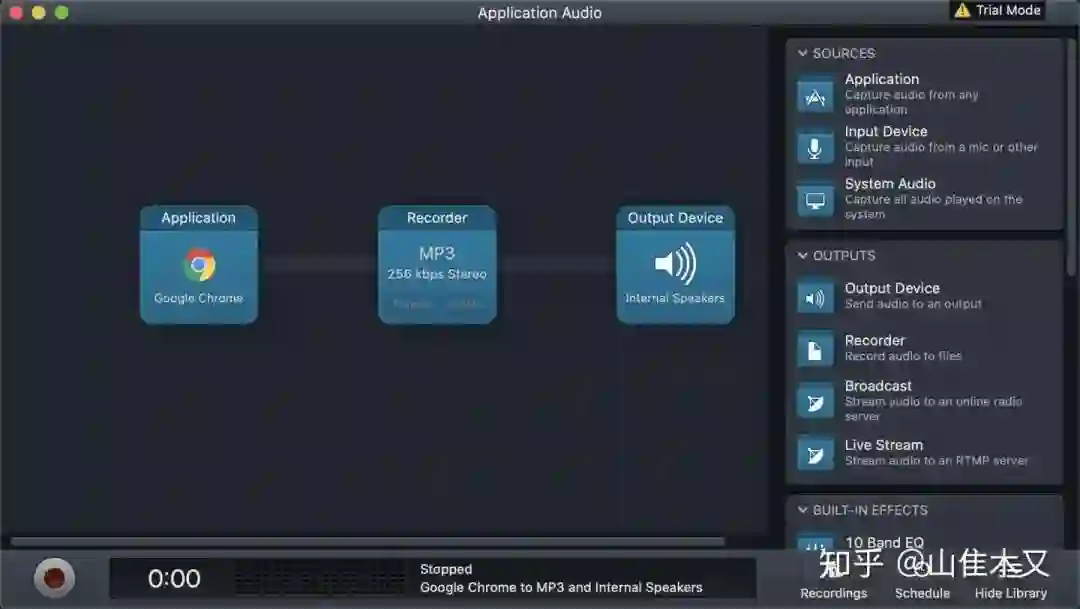This screenshot has height=609, width=1080.
Task: Click 'Stream audio to an RTMP server' text
Action: pos(936,460)
